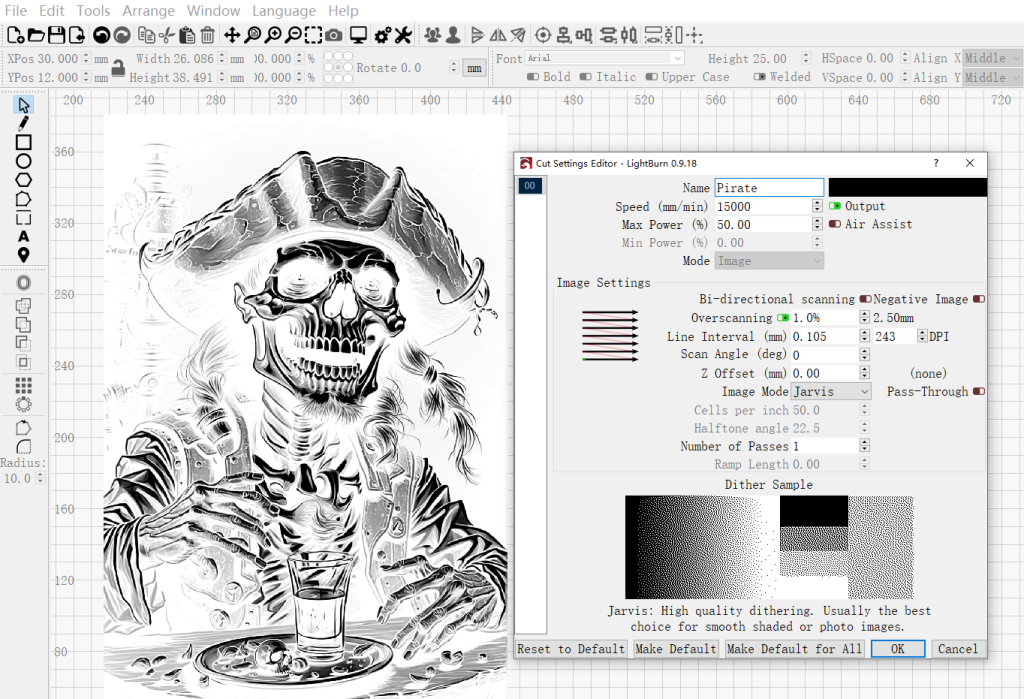Select layer 00 in the layer list
The height and width of the screenshot is (699, 1024).
point(530,186)
